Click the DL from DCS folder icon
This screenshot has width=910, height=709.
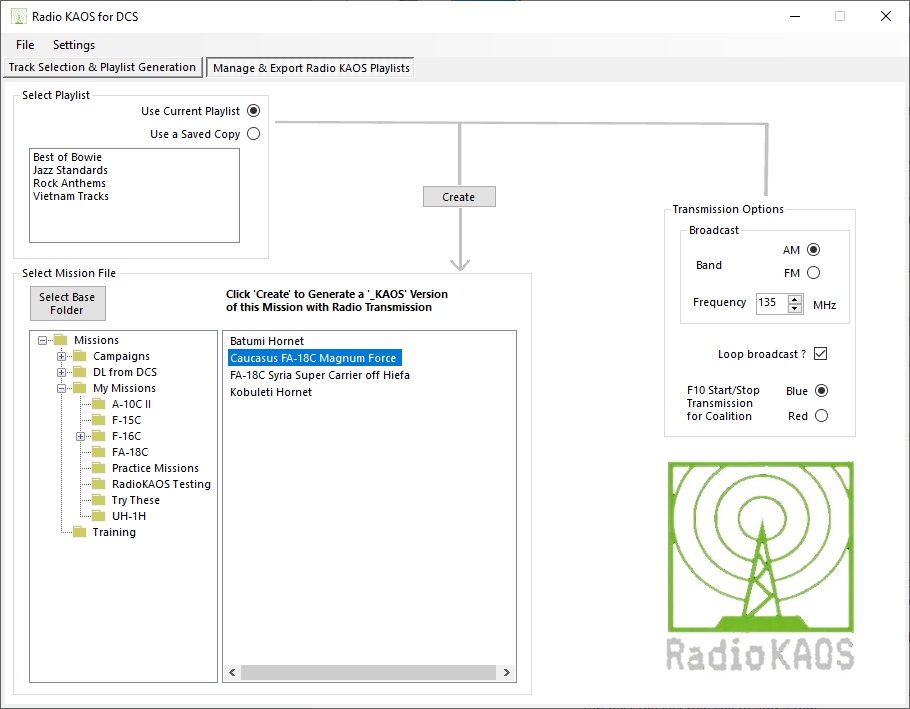[79, 372]
